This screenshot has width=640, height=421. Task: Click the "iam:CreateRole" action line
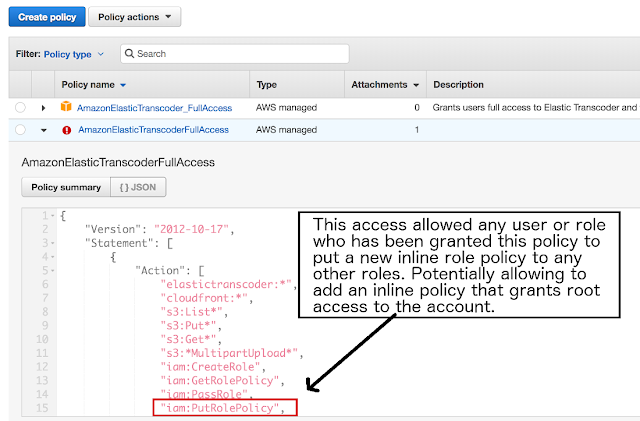[211, 367]
